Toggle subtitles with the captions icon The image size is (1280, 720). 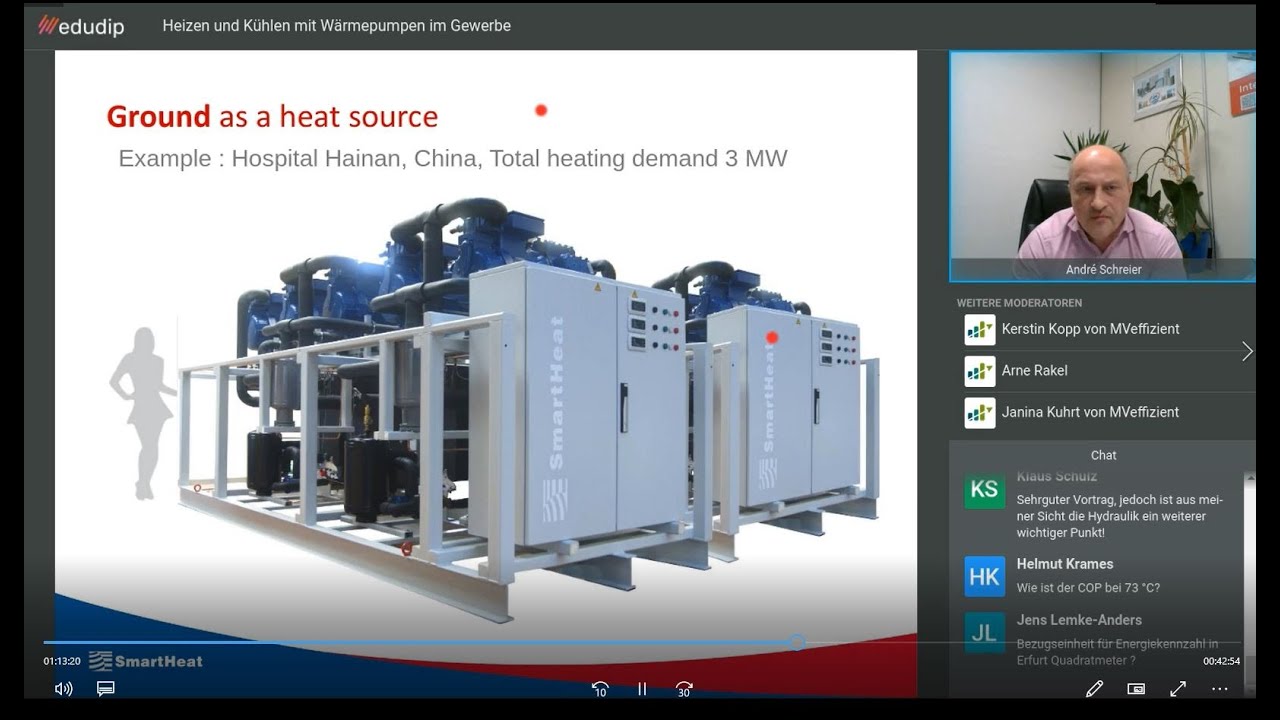[106, 688]
